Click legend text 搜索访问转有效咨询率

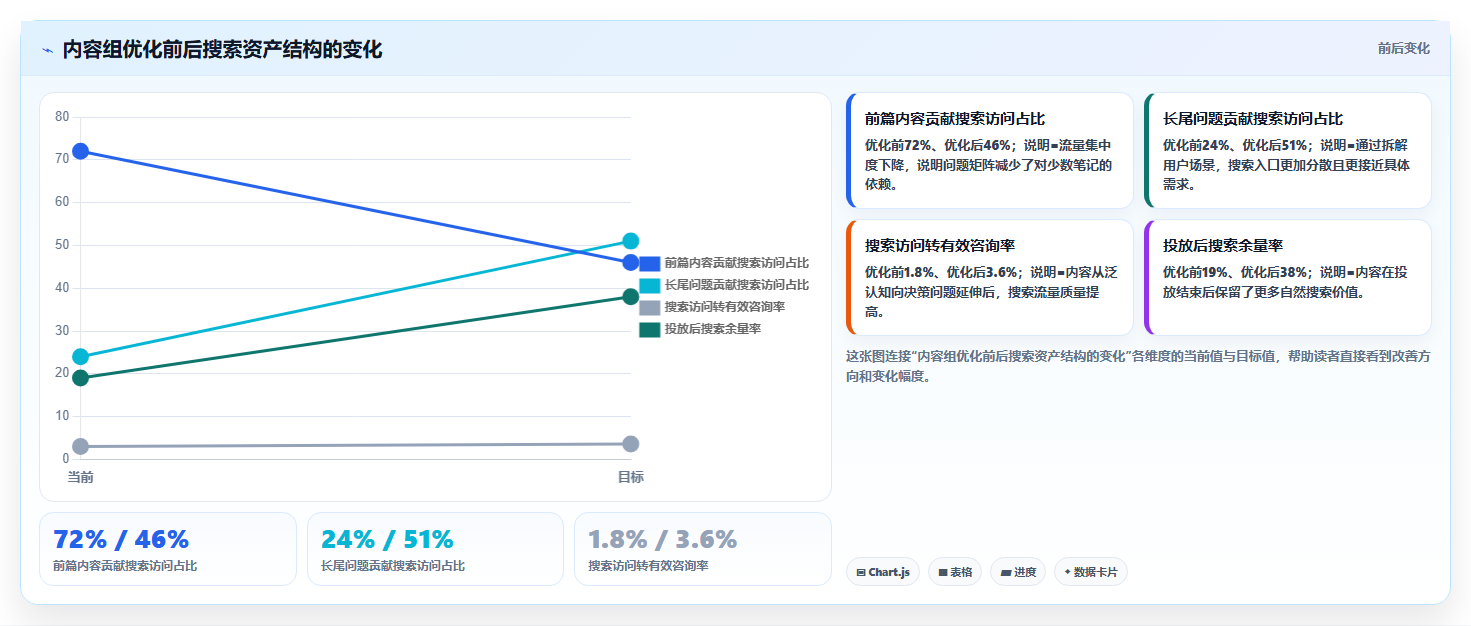point(725,307)
